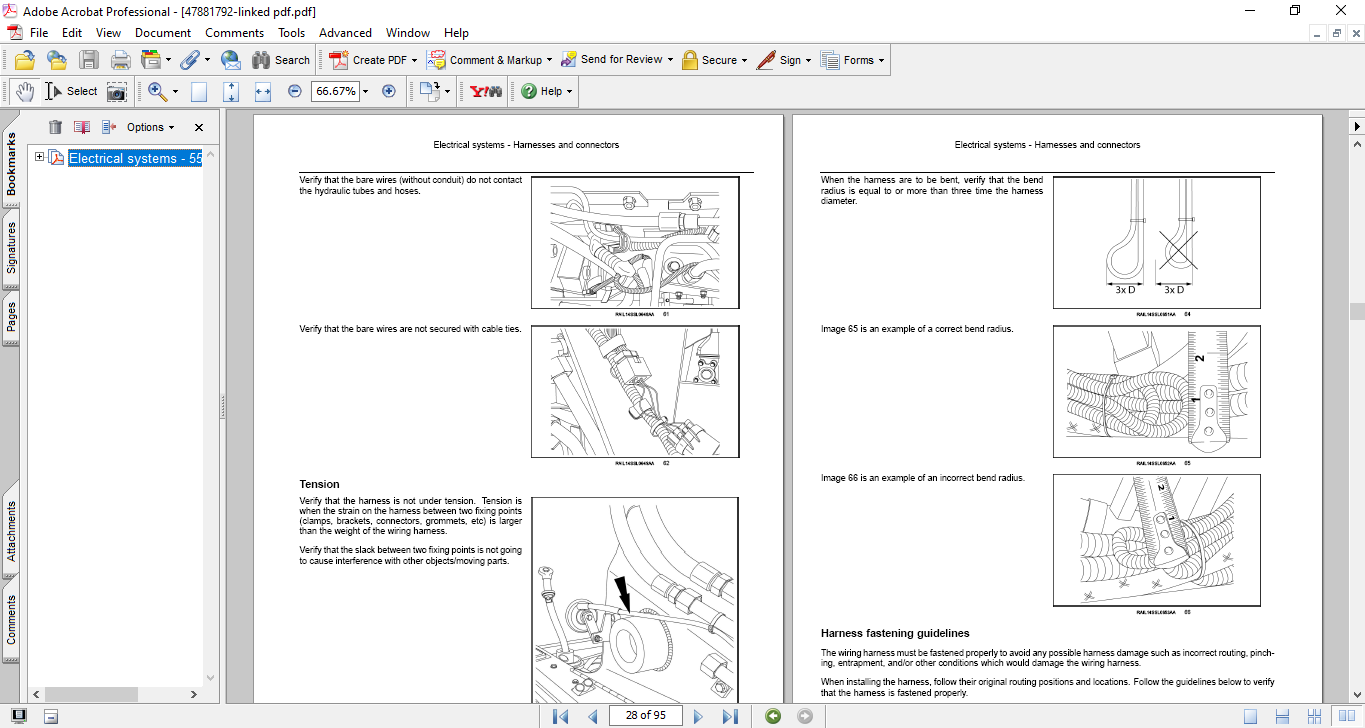Click the Search button
Viewport: 1365px width, 728px height.
pyautogui.click(x=281, y=60)
